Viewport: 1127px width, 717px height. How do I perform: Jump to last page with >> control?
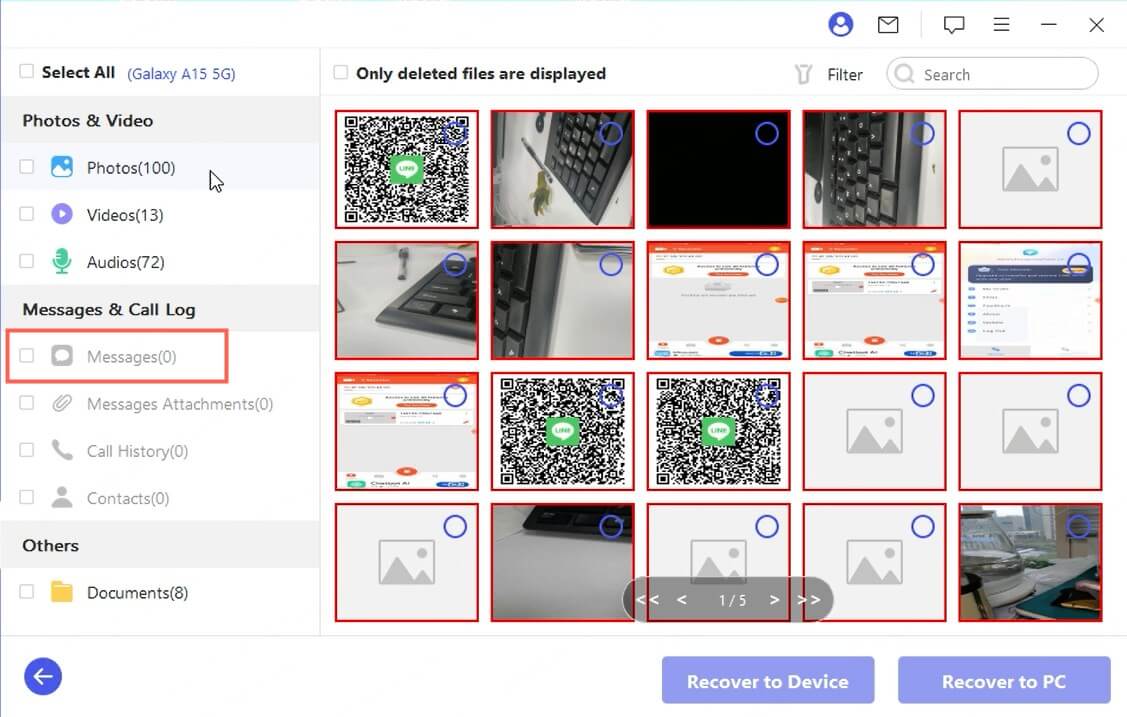tap(809, 599)
